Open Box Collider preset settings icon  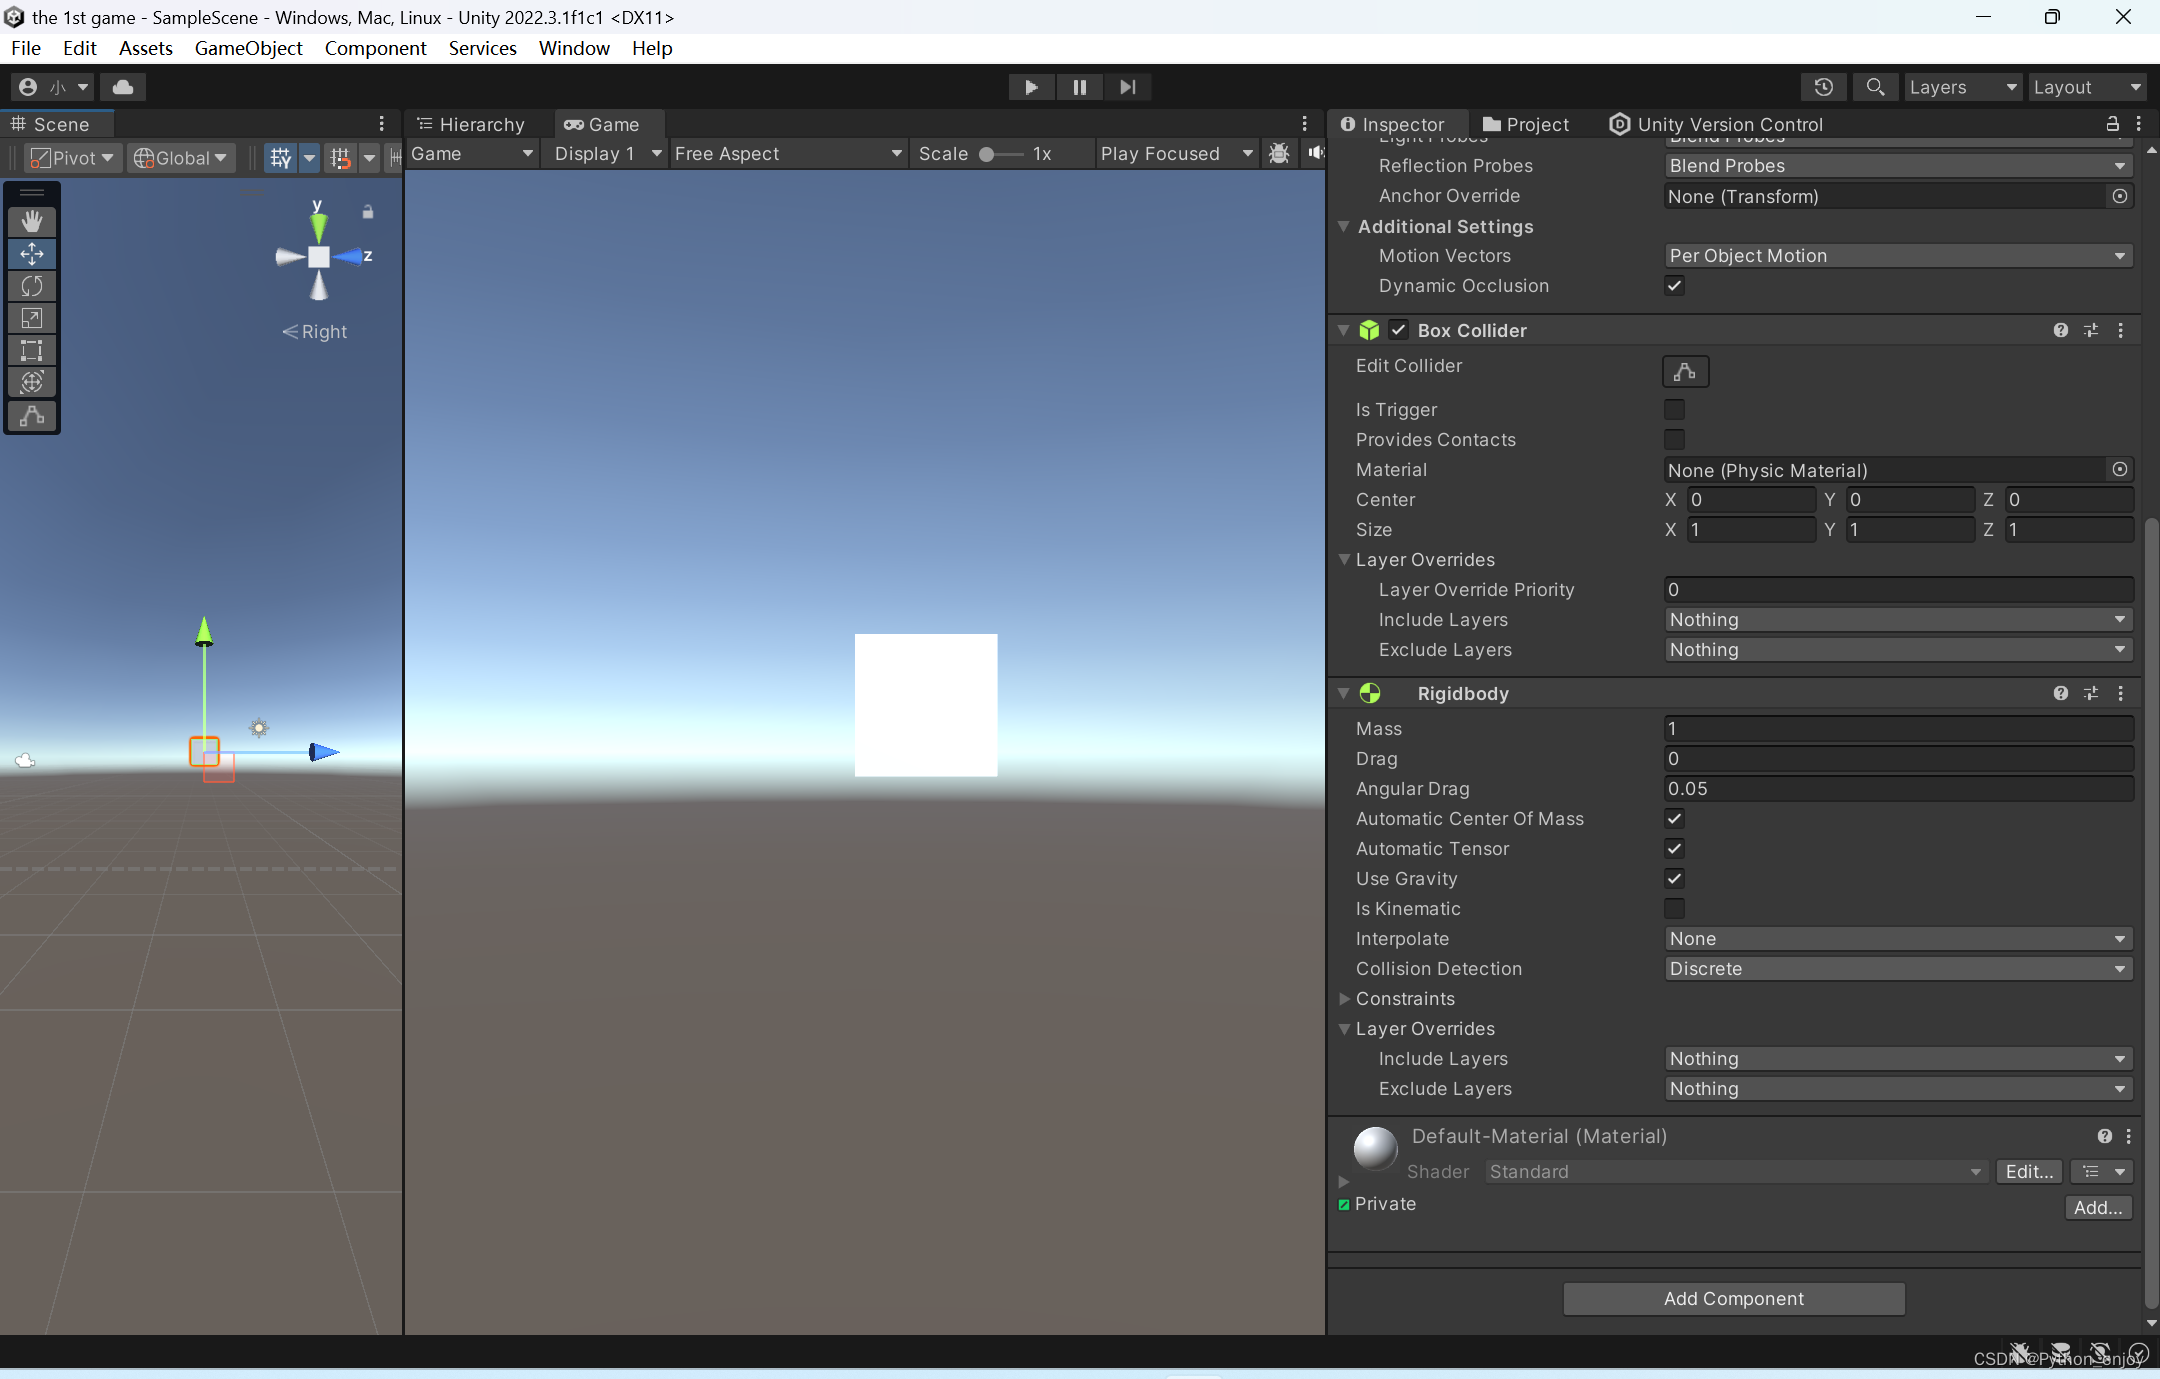[x=2091, y=330]
